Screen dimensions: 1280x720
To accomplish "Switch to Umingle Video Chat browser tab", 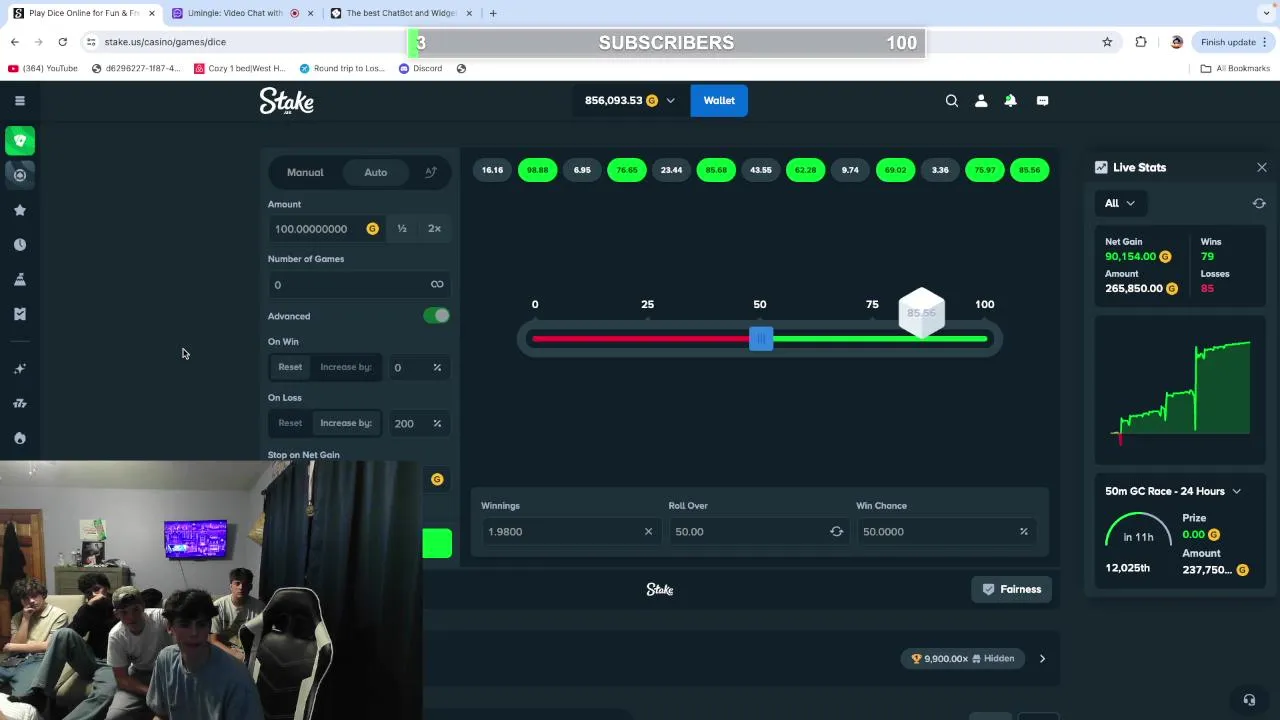I will coord(240,13).
